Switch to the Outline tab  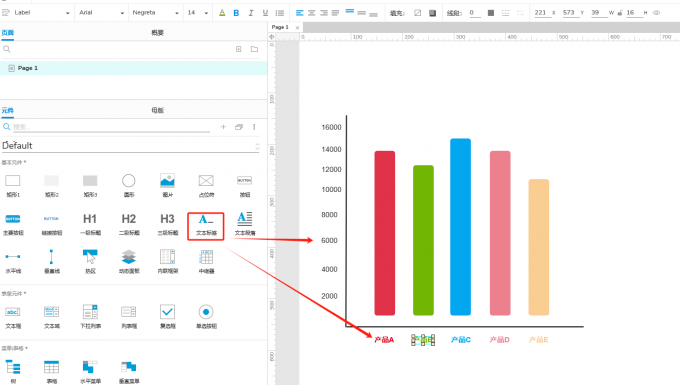pyautogui.click(x=157, y=33)
